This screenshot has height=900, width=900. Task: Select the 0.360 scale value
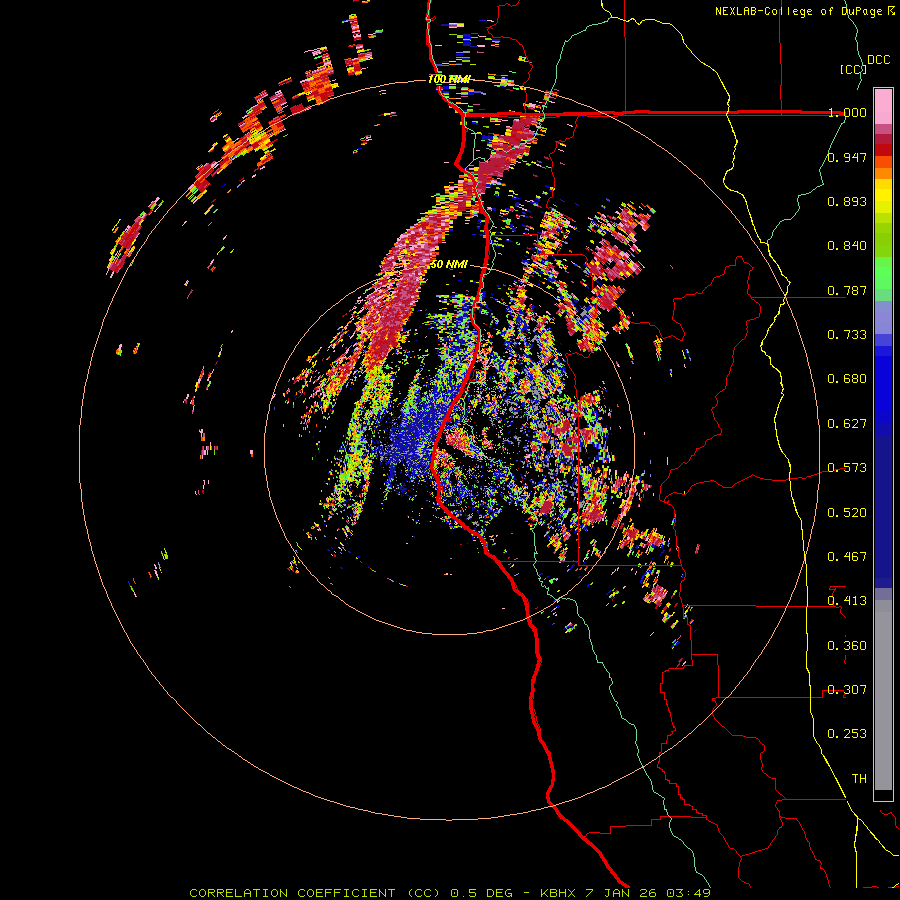tap(847, 646)
